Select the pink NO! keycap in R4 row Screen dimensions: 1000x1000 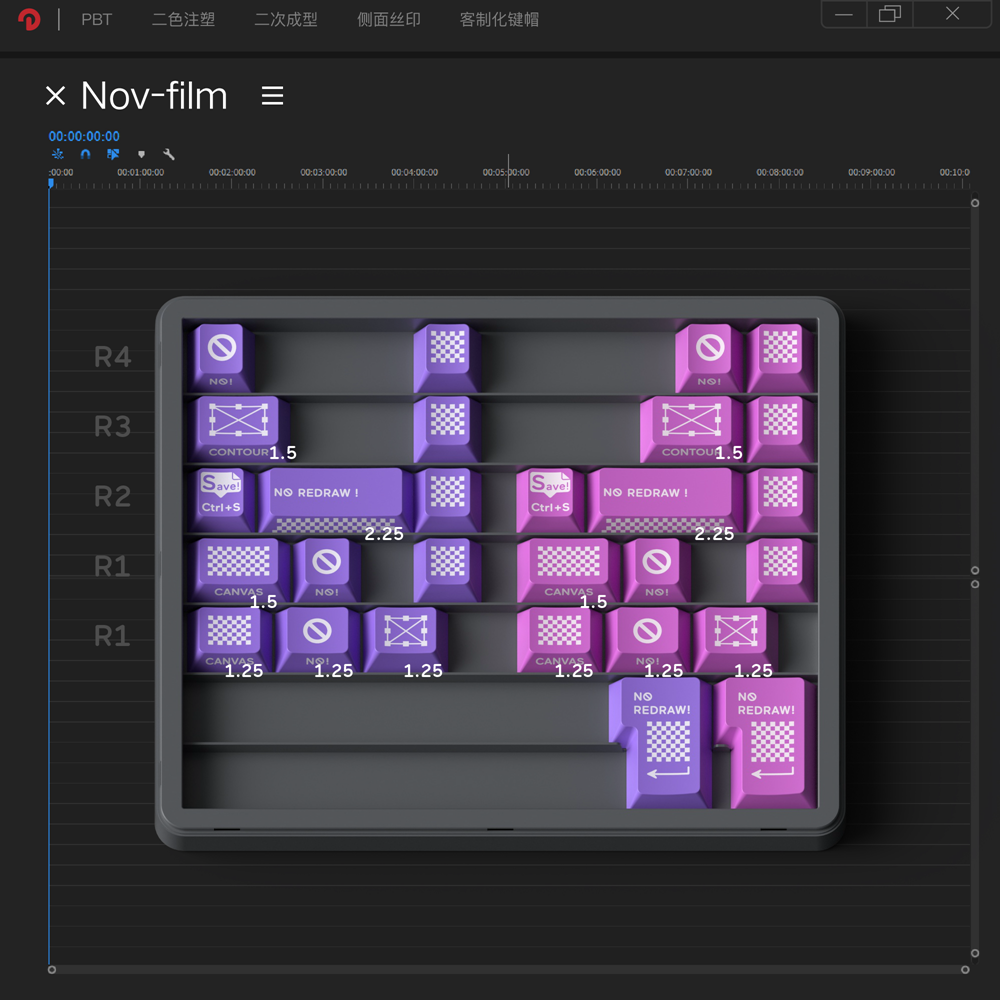[709, 357]
